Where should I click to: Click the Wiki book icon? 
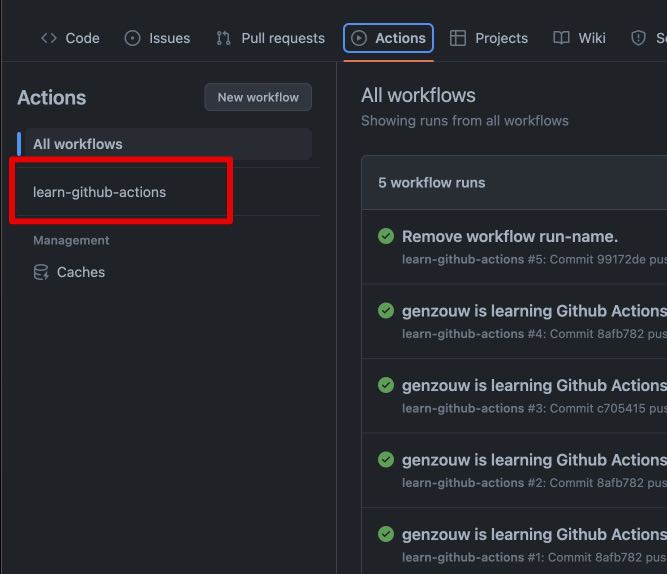coord(561,38)
